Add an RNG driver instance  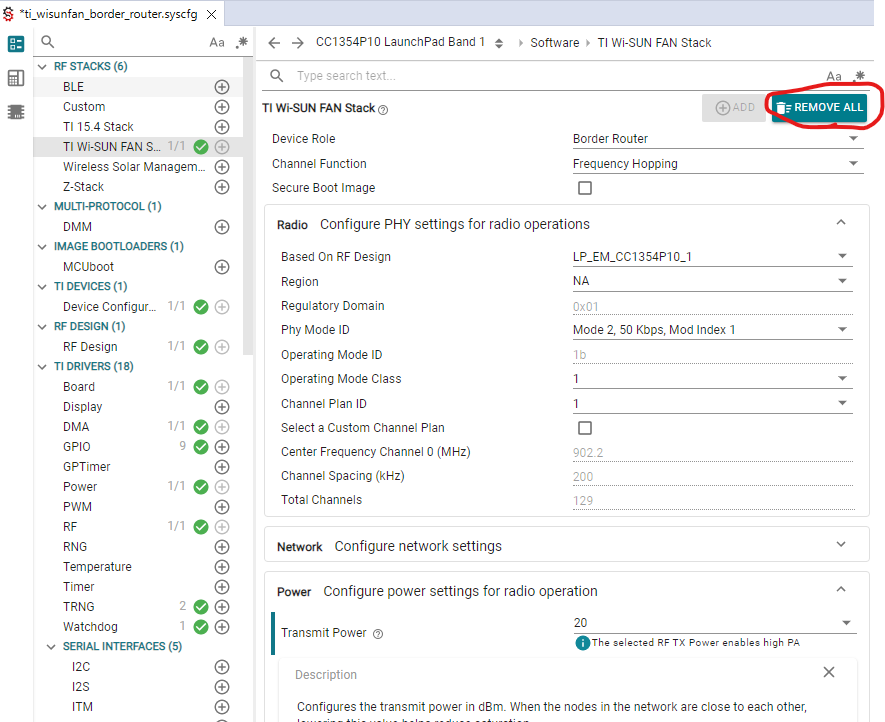click(x=222, y=547)
